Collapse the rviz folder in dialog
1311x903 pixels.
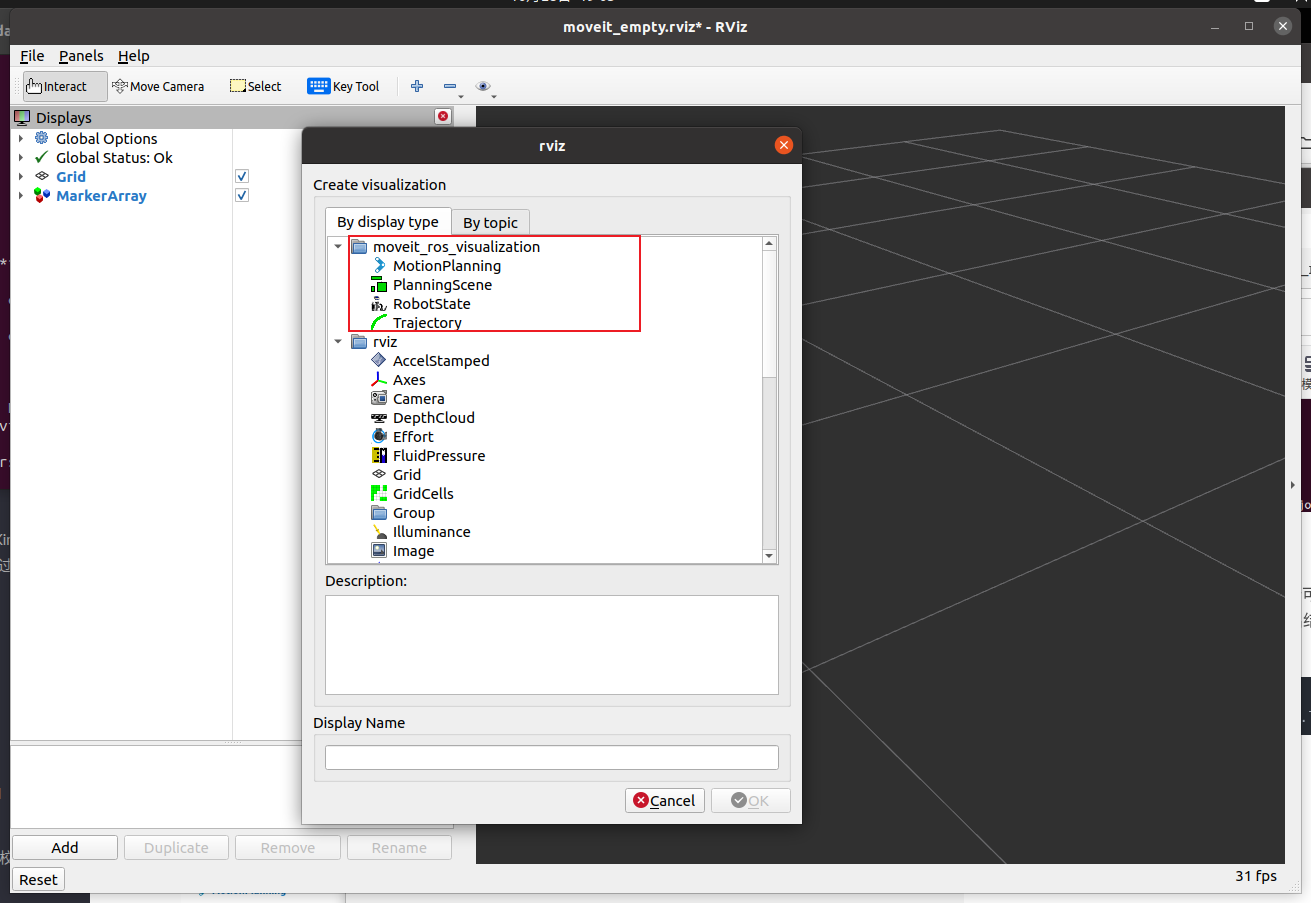pyautogui.click(x=338, y=342)
